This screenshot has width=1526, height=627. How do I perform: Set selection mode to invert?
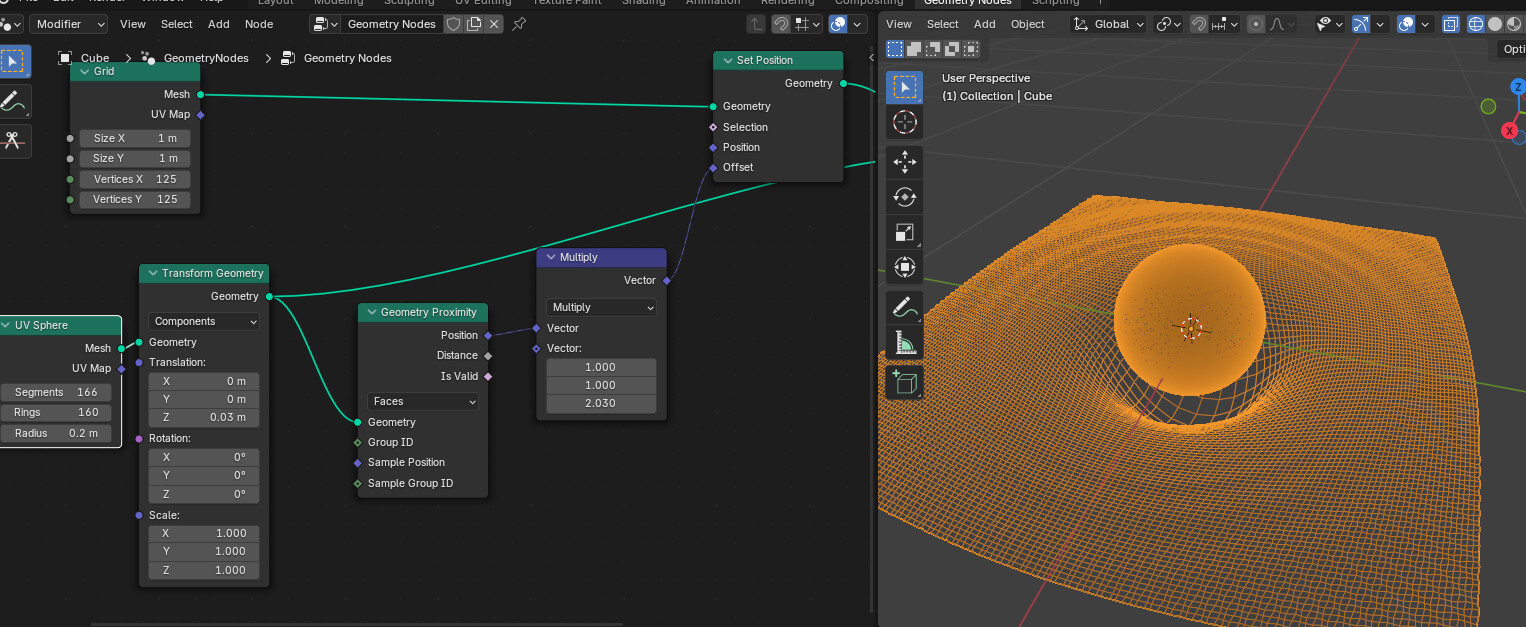click(952, 48)
